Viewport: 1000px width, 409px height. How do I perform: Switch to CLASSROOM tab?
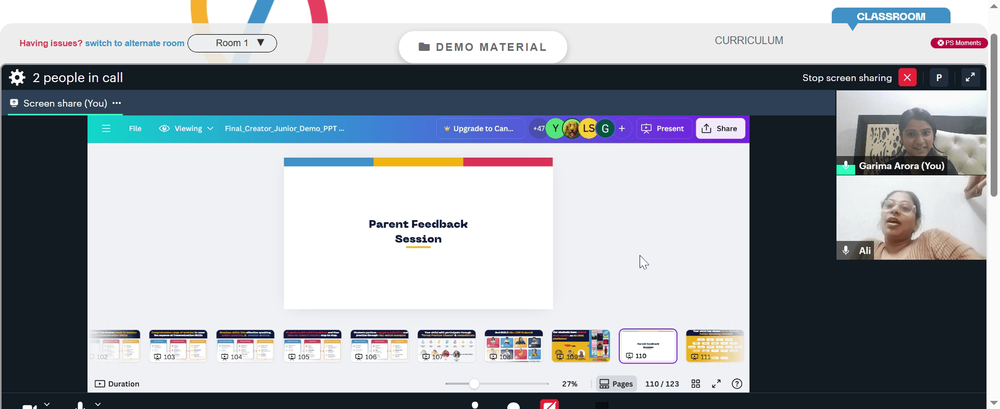[x=891, y=17]
